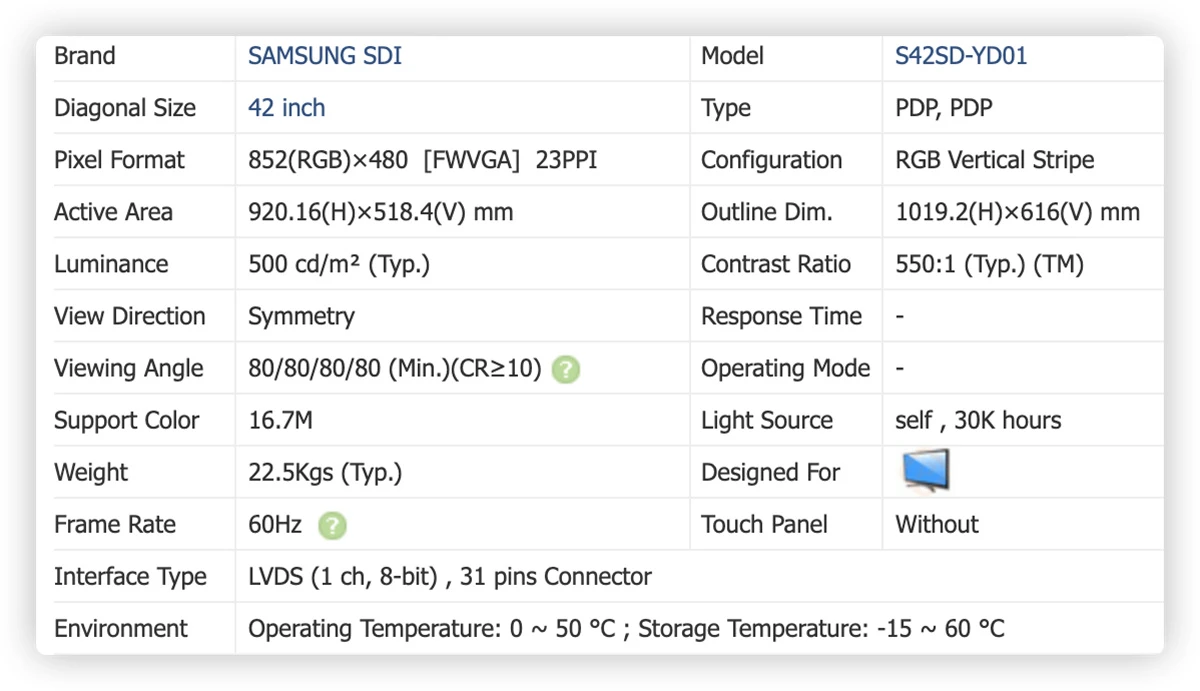The height and width of the screenshot is (691, 1200).
Task: Open the SAMSUNG SDI brand link
Action: (325, 56)
